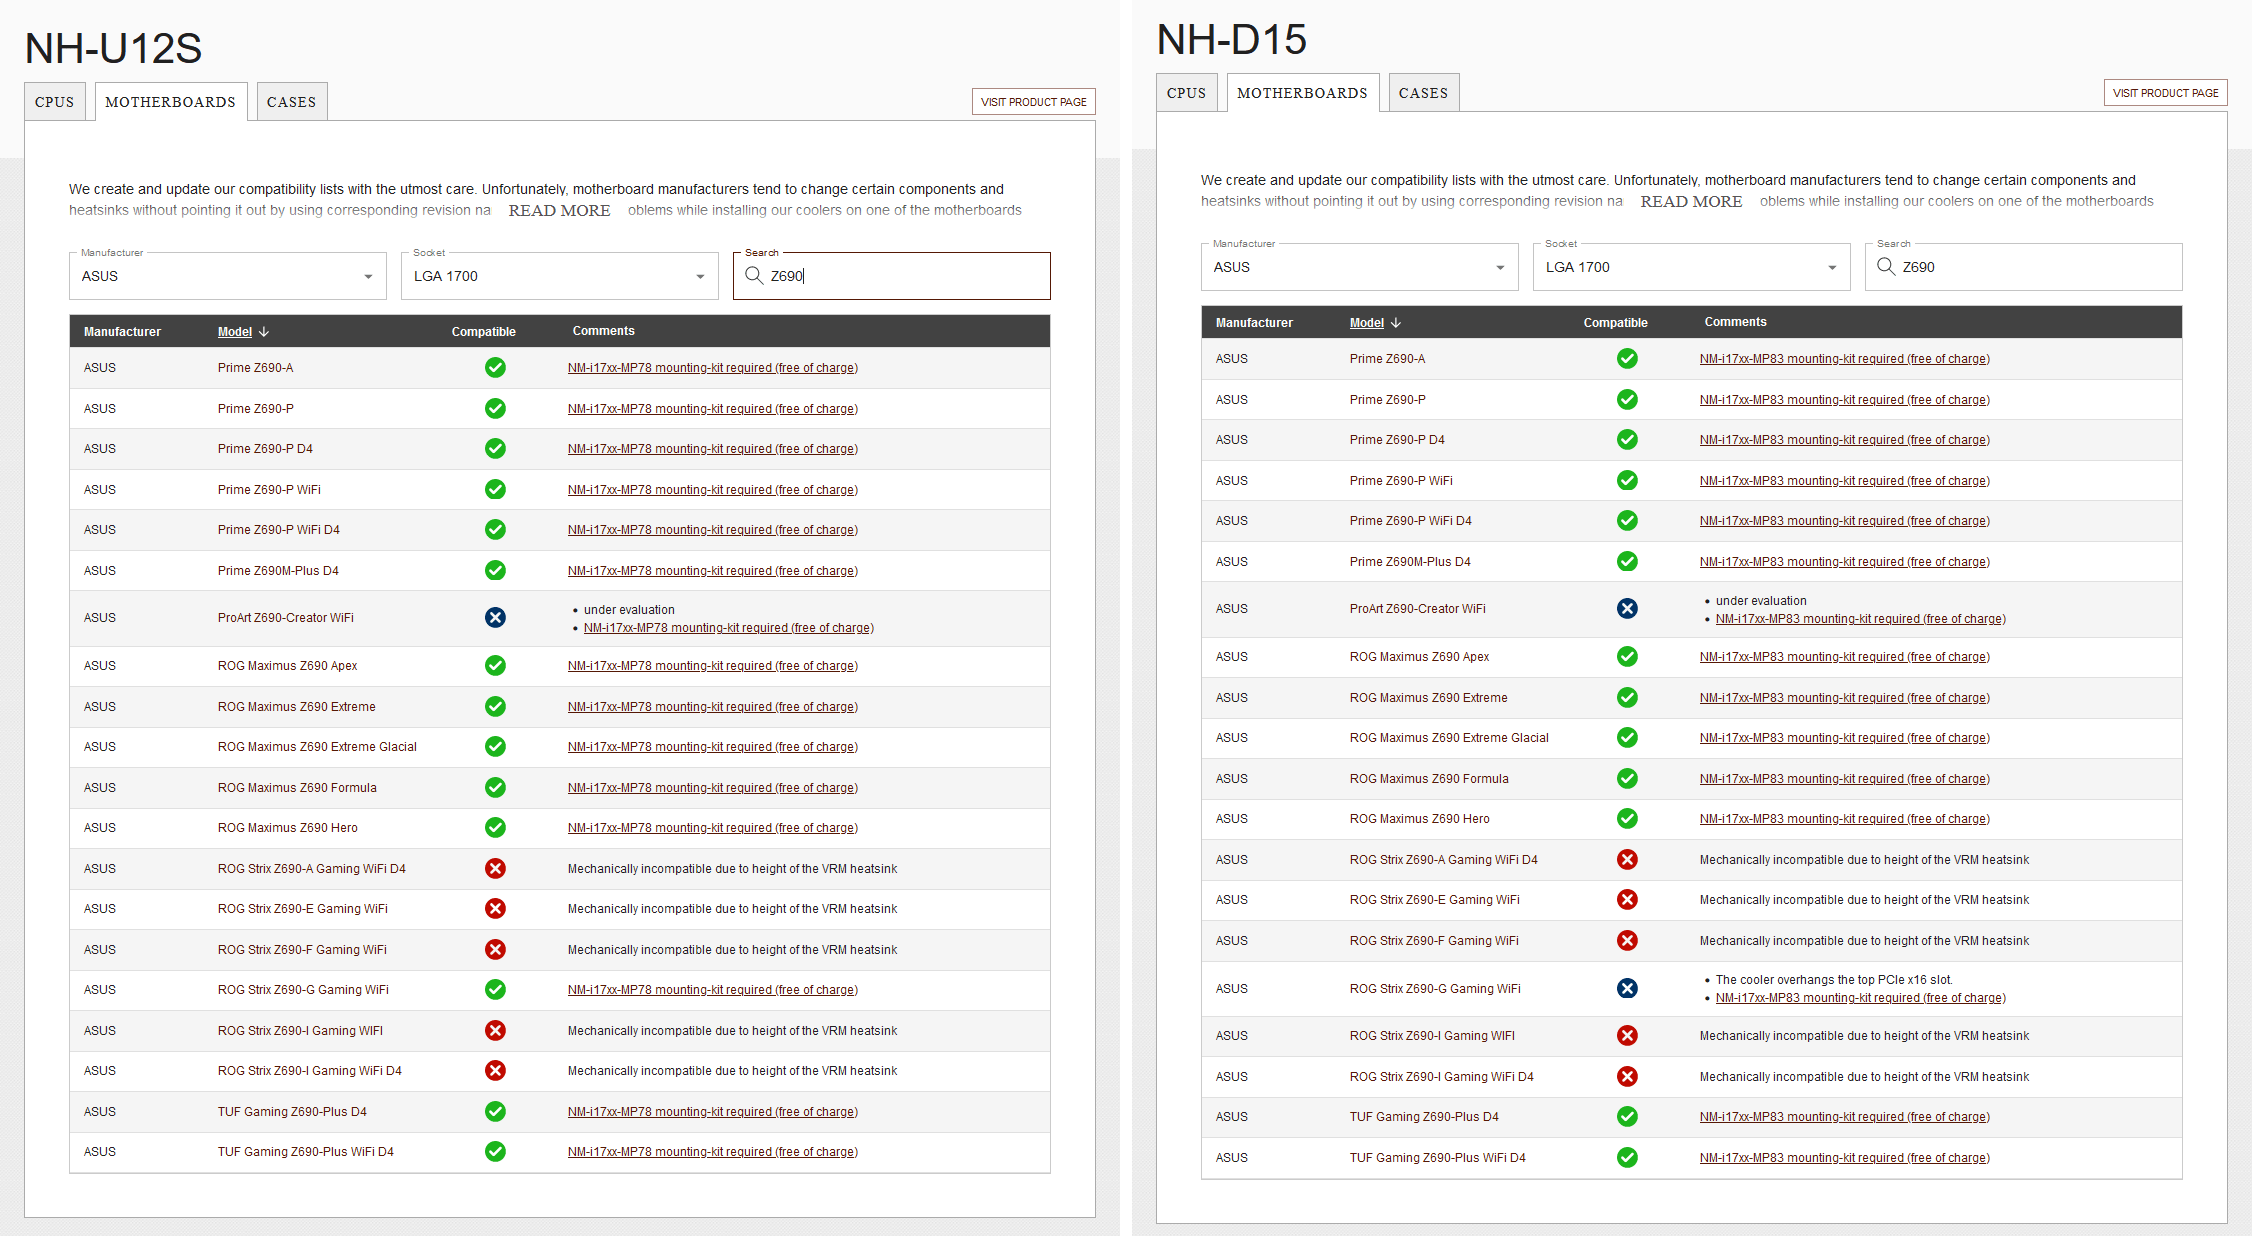Screen dimensions: 2252x1236
Task: Click VISIT PRODUCT PAGE for NH-D15
Action: tap(2166, 93)
